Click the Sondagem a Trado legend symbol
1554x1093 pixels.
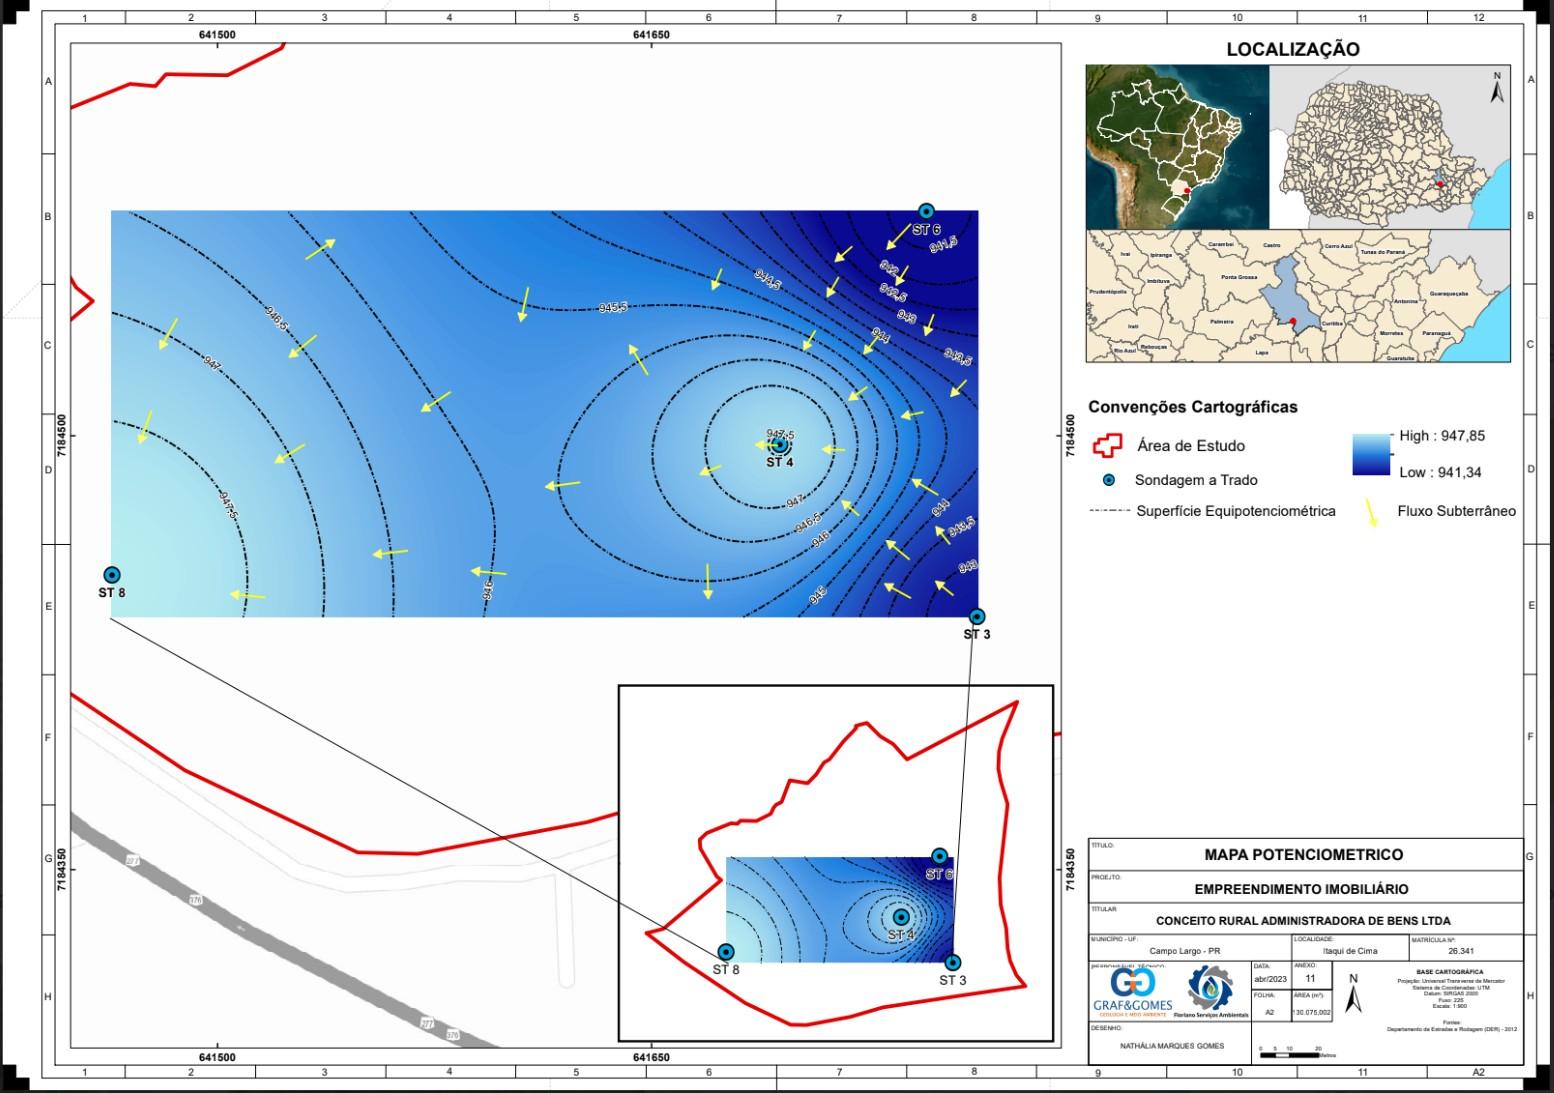click(1108, 480)
